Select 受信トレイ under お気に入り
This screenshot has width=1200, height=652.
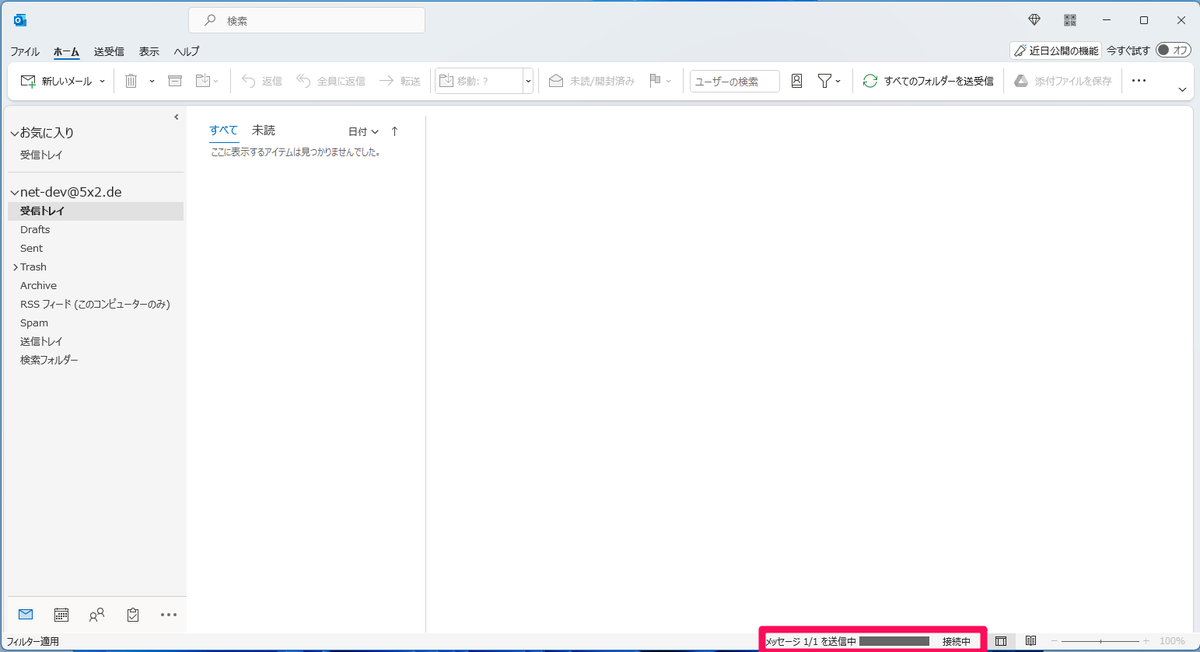point(43,155)
